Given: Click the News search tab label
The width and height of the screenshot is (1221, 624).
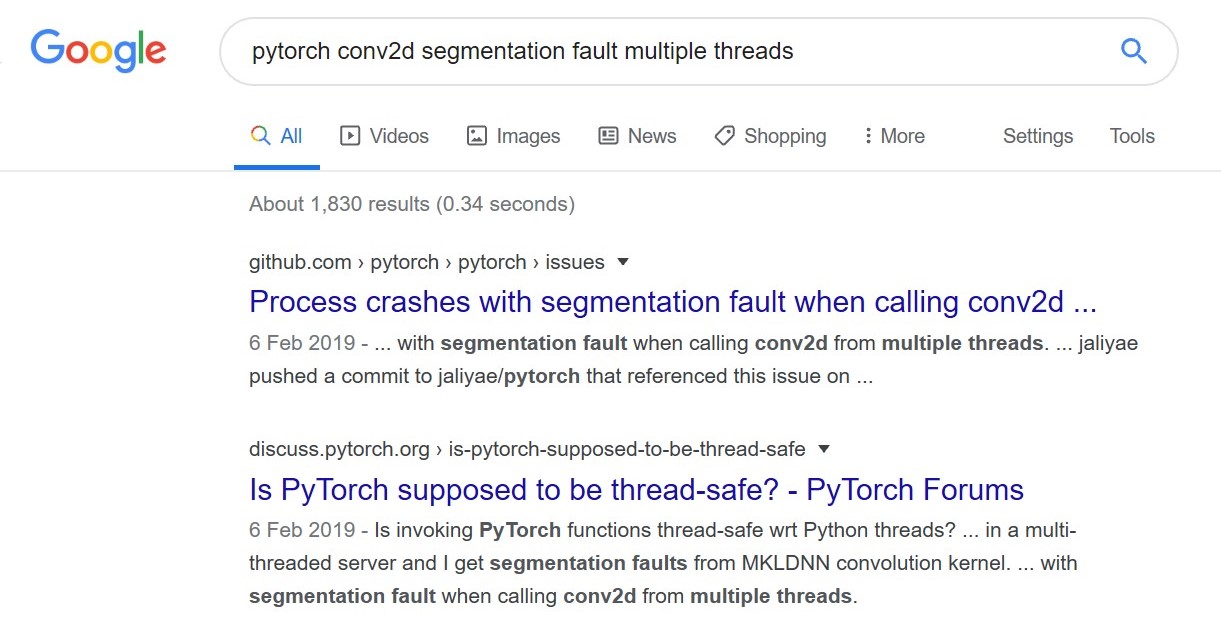Looking at the screenshot, I should pos(651,135).
